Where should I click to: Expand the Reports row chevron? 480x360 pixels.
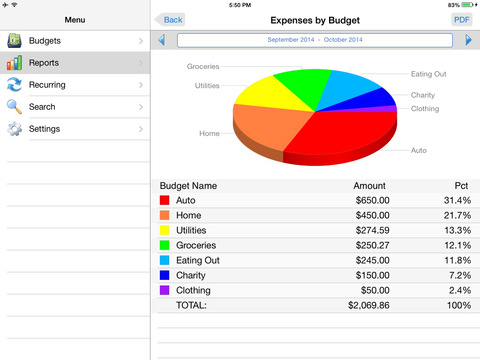[141, 63]
